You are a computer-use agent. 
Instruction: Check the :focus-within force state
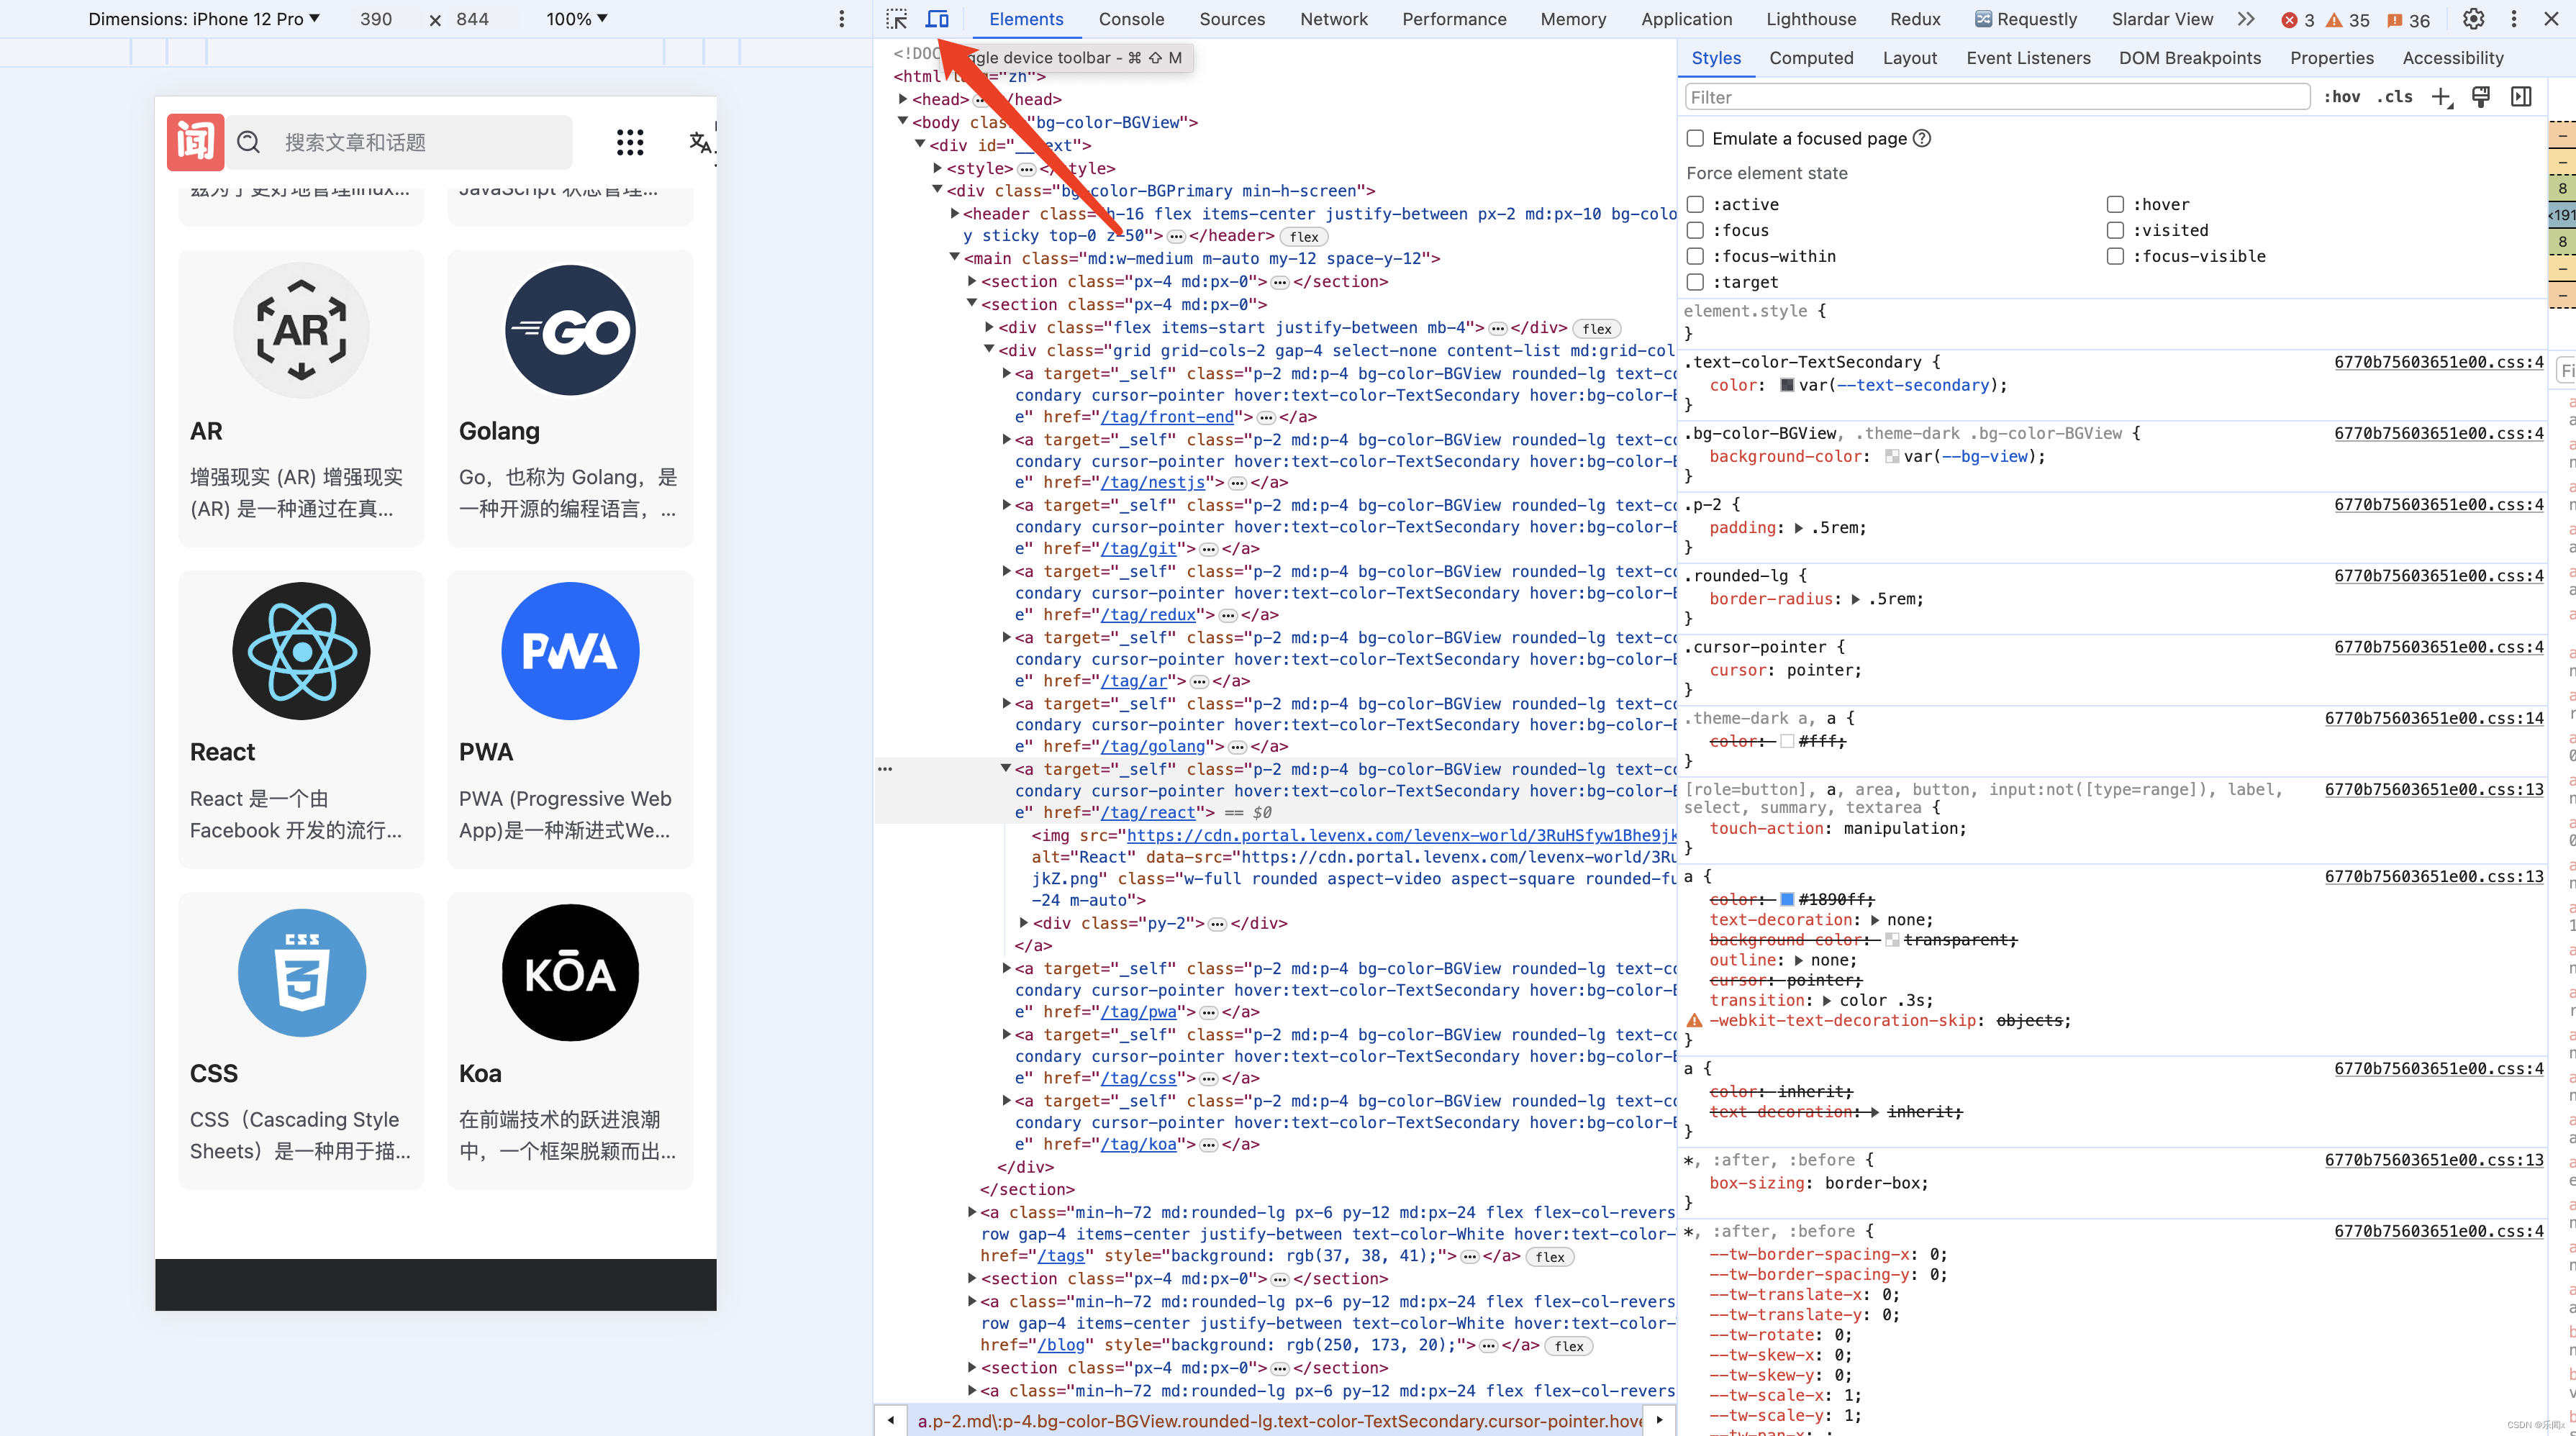point(1695,256)
